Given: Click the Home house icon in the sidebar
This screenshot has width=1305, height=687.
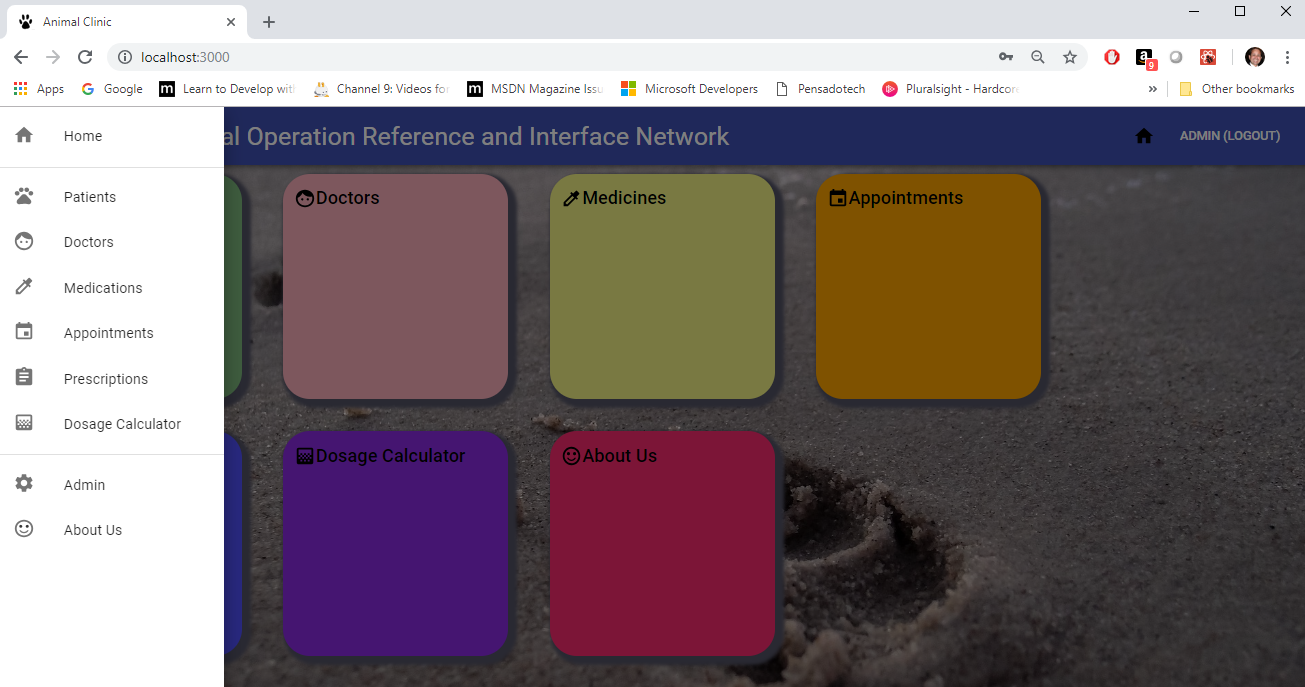Looking at the screenshot, I should pos(24,135).
